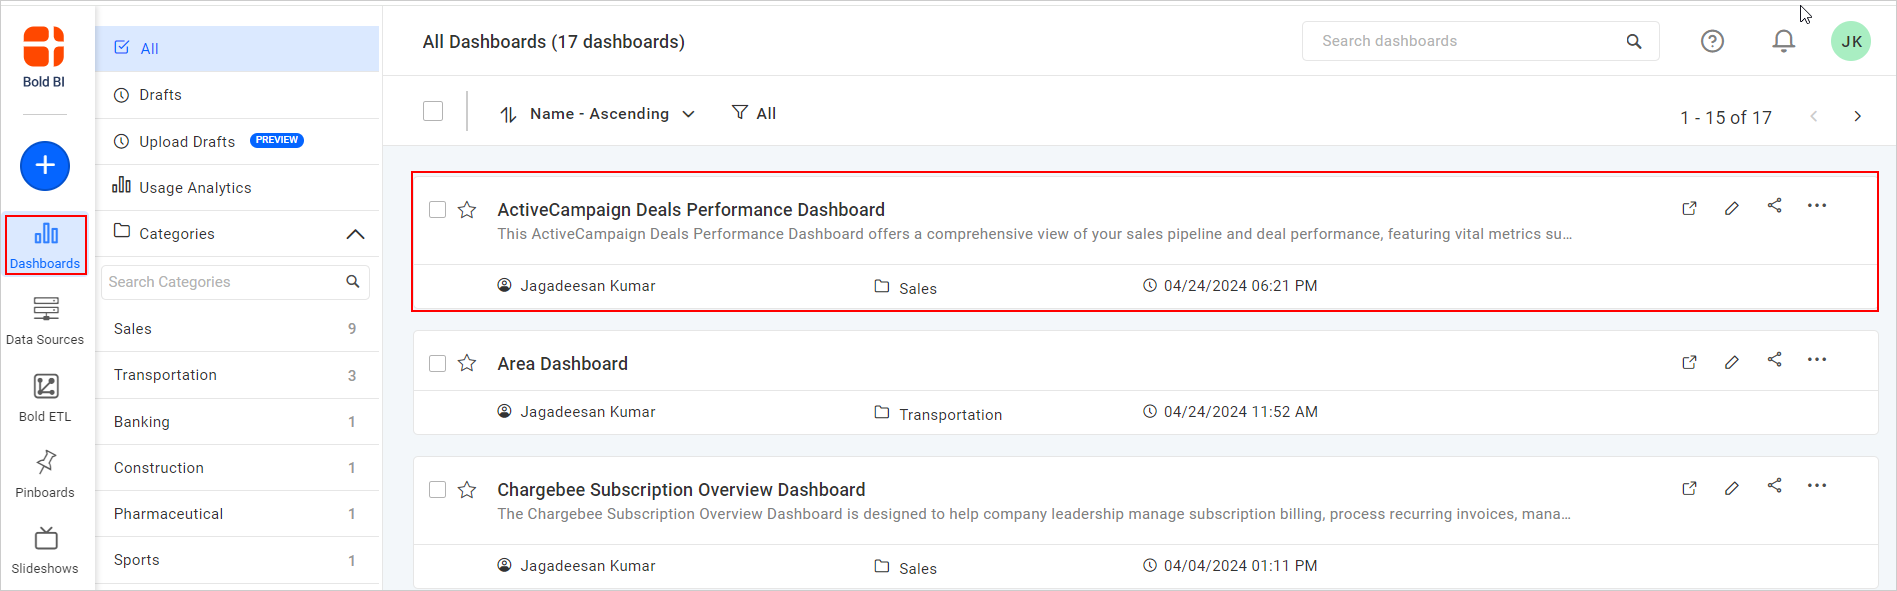Open the notifications bell
The width and height of the screenshot is (1897, 591).
1783,41
